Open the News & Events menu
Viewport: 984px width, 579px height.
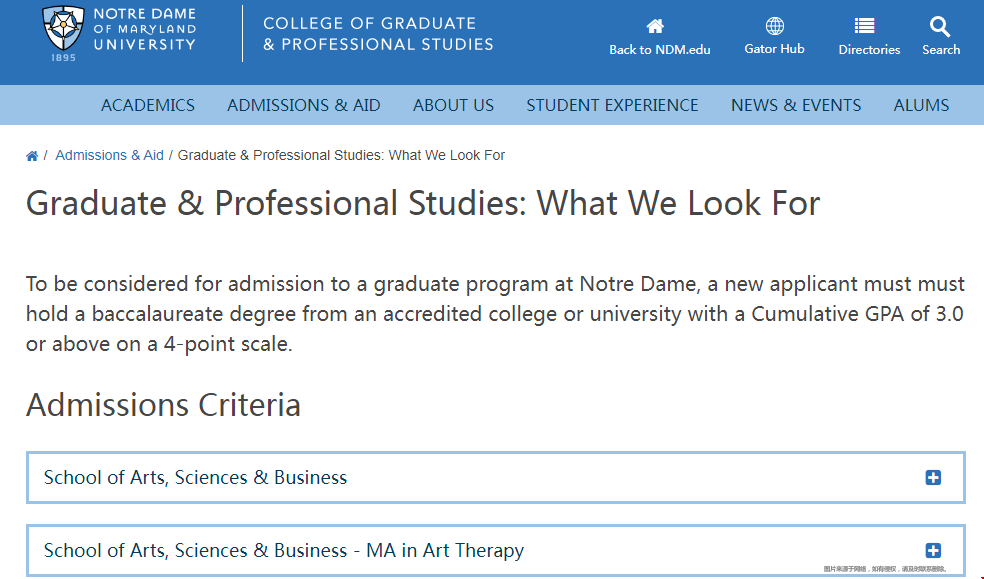(796, 105)
